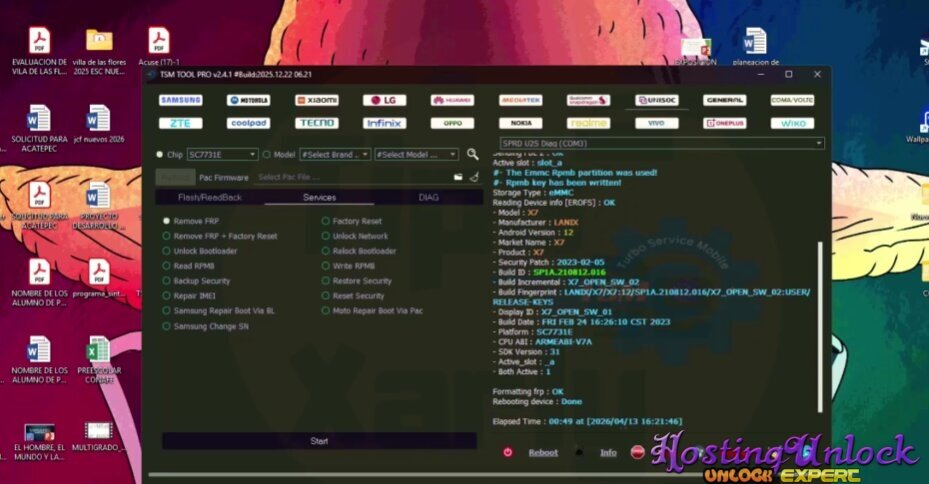Click the magnifier search icon beside model

pos(472,154)
